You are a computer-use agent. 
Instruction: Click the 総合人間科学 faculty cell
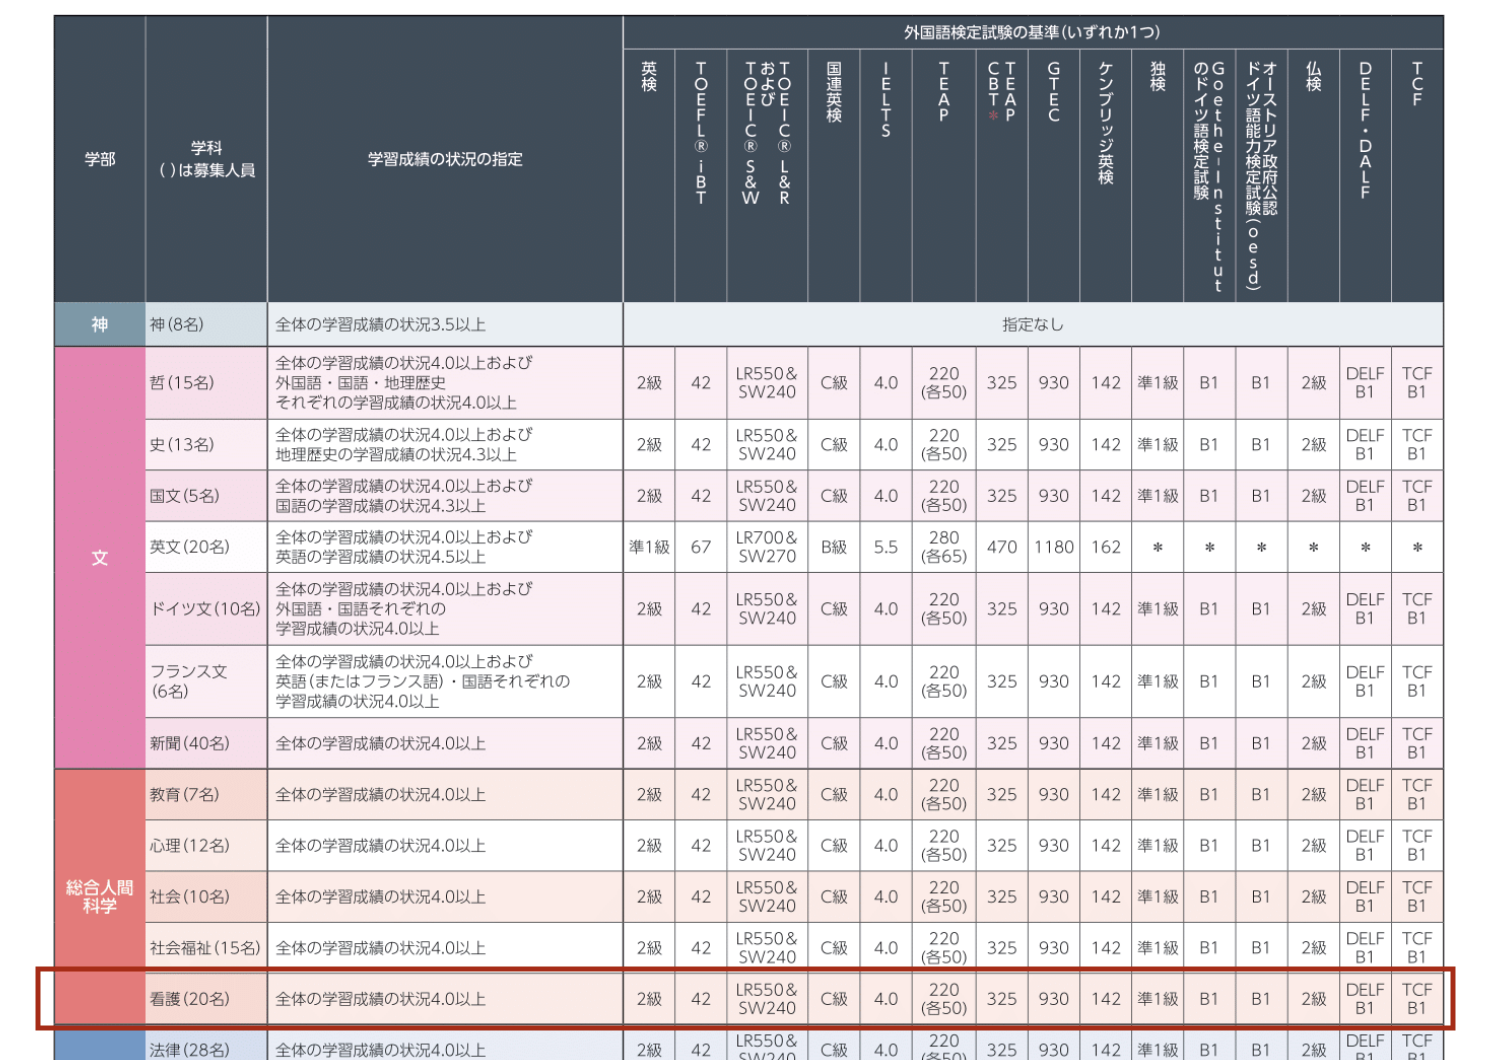100,897
